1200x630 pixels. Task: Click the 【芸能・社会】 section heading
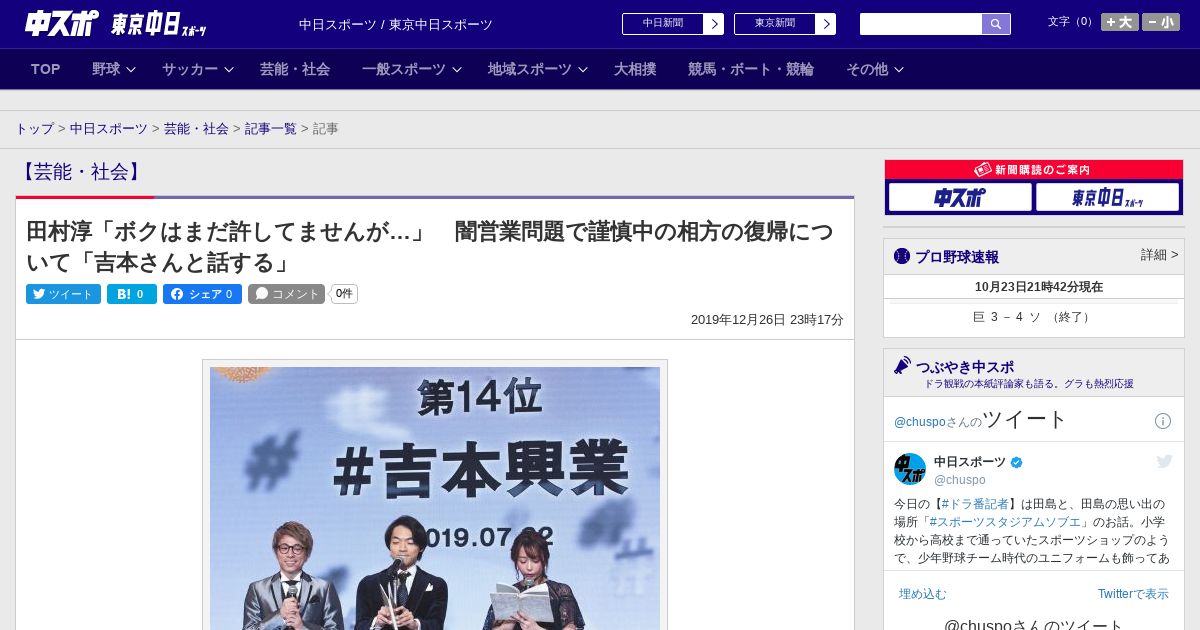(80, 172)
